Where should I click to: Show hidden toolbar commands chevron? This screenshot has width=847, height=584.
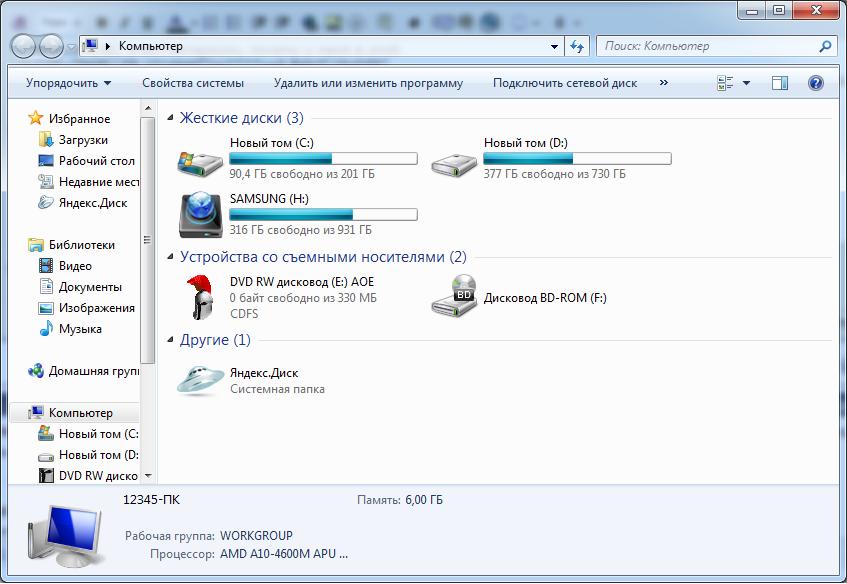tap(663, 83)
